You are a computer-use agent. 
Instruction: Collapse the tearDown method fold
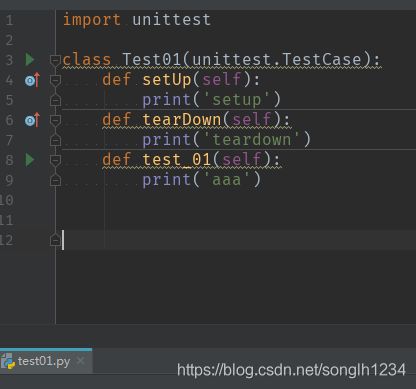pos(55,120)
